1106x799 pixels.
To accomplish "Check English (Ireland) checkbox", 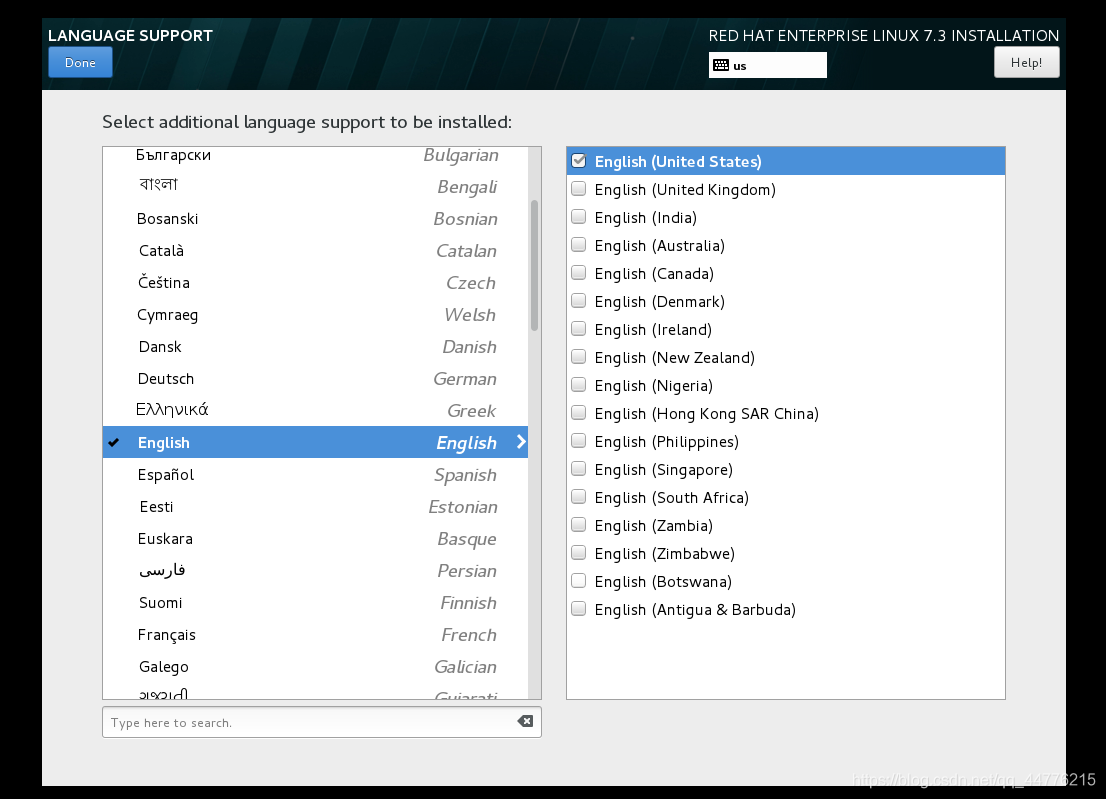I will point(579,329).
